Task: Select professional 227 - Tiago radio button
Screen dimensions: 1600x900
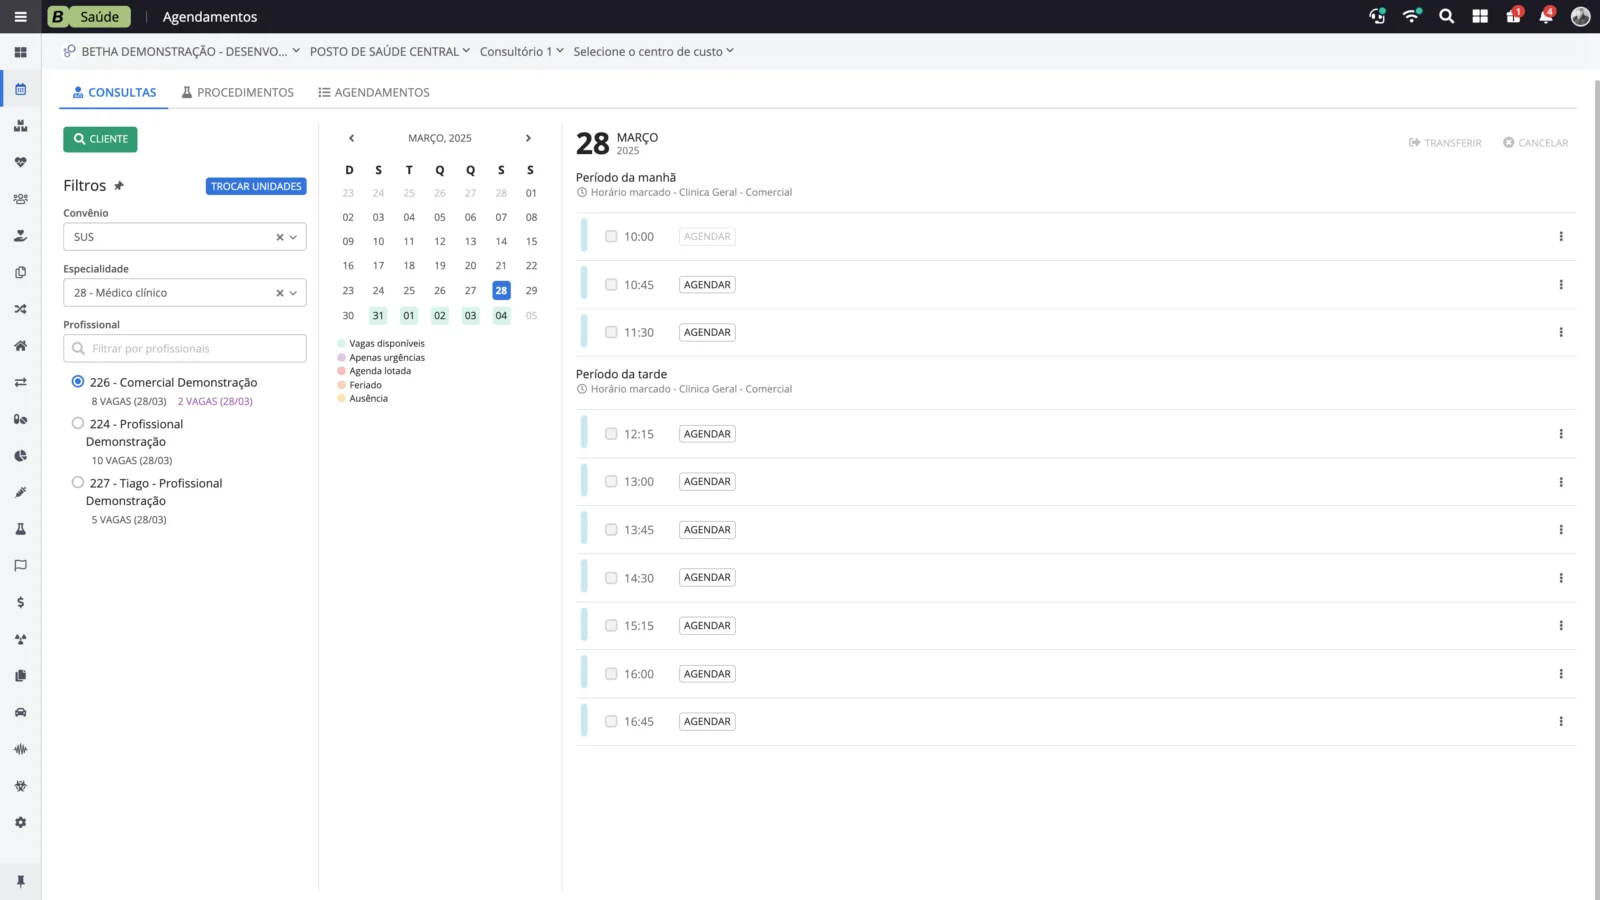Action: (78, 482)
